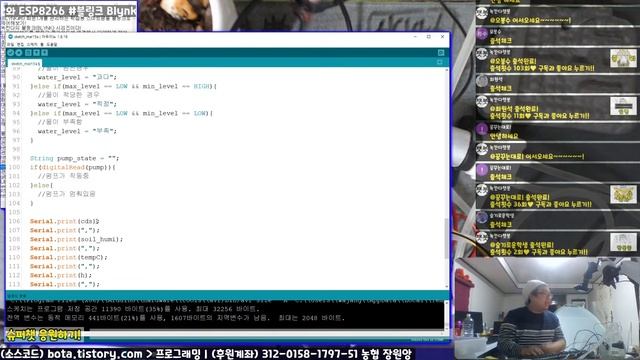Image resolution: width=640 pixels, height=360 pixels.
Task: Click the sticker image beside the 오봉수 attendance message
Action: (x=623, y=58)
